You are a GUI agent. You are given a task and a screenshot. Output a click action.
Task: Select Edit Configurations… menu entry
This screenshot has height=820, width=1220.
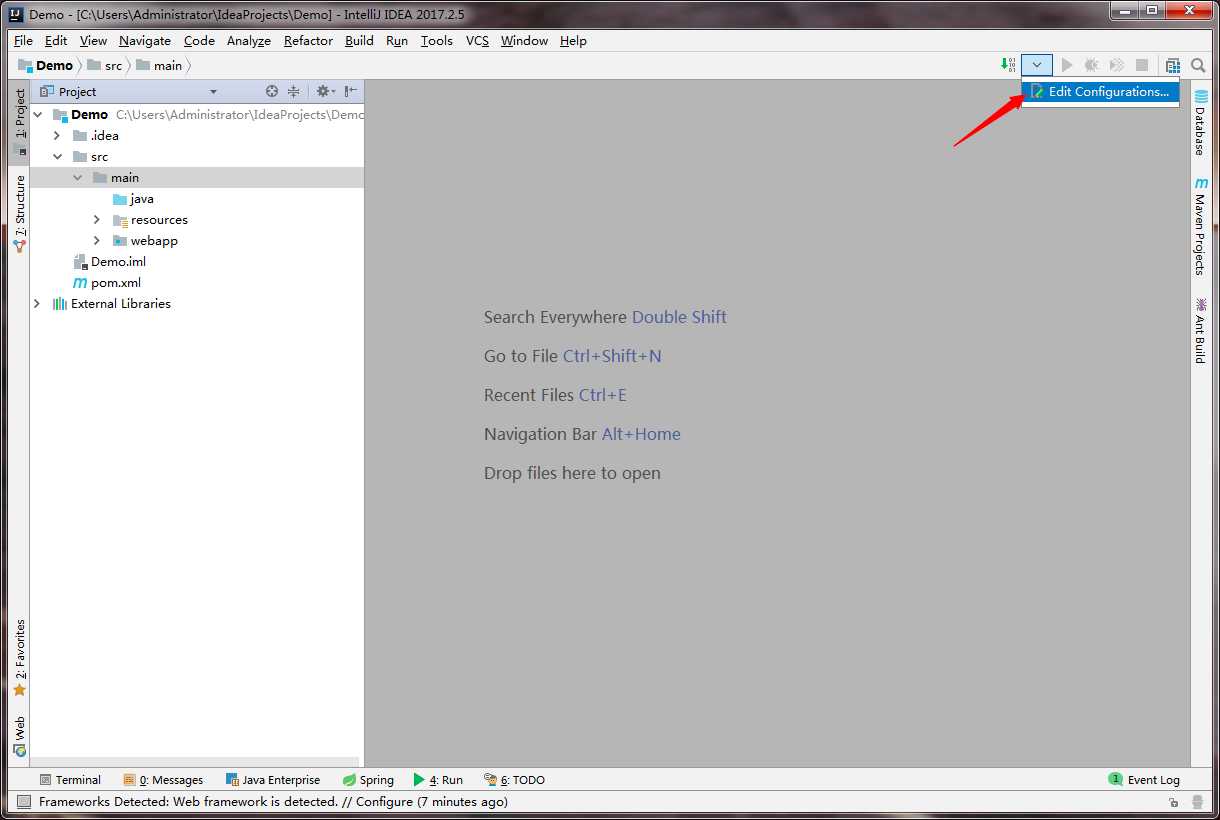coord(1100,91)
